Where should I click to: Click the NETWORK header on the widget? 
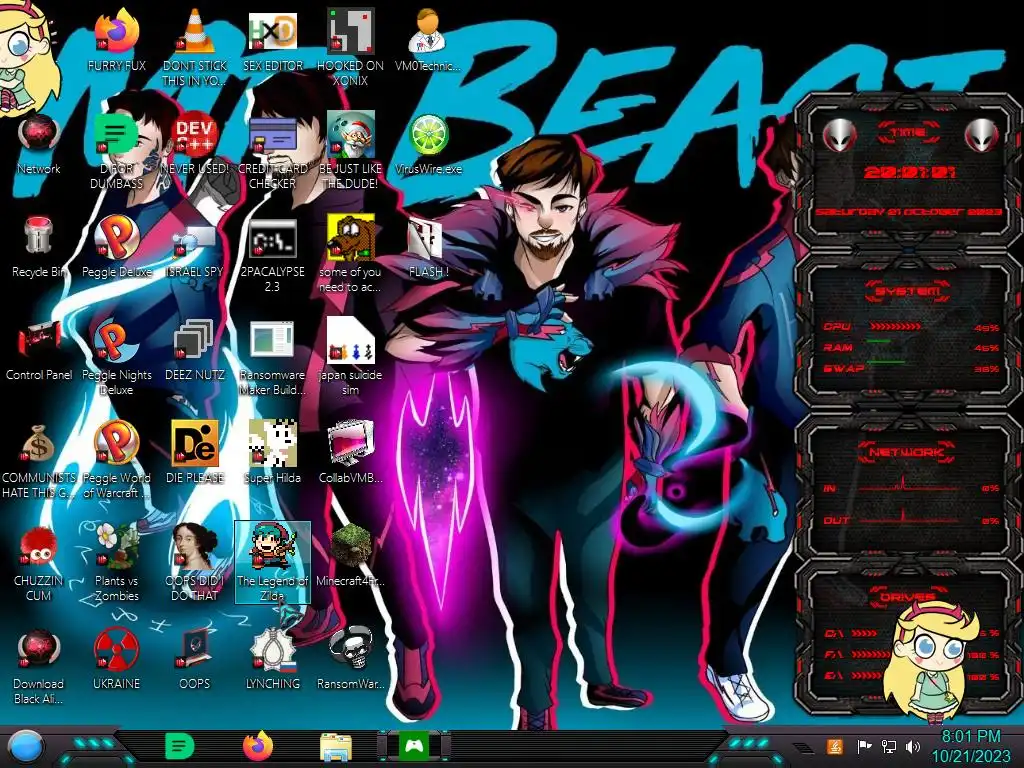907,451
